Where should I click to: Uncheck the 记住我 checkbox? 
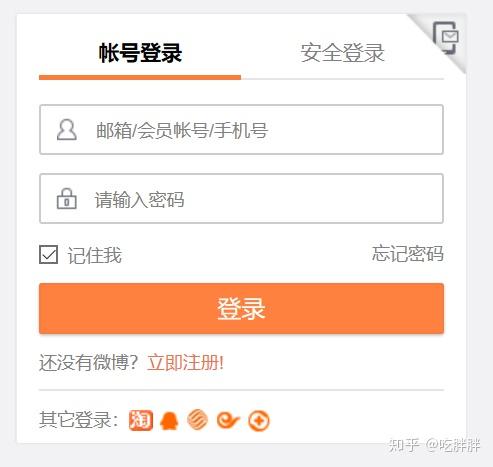pos(49,255)
